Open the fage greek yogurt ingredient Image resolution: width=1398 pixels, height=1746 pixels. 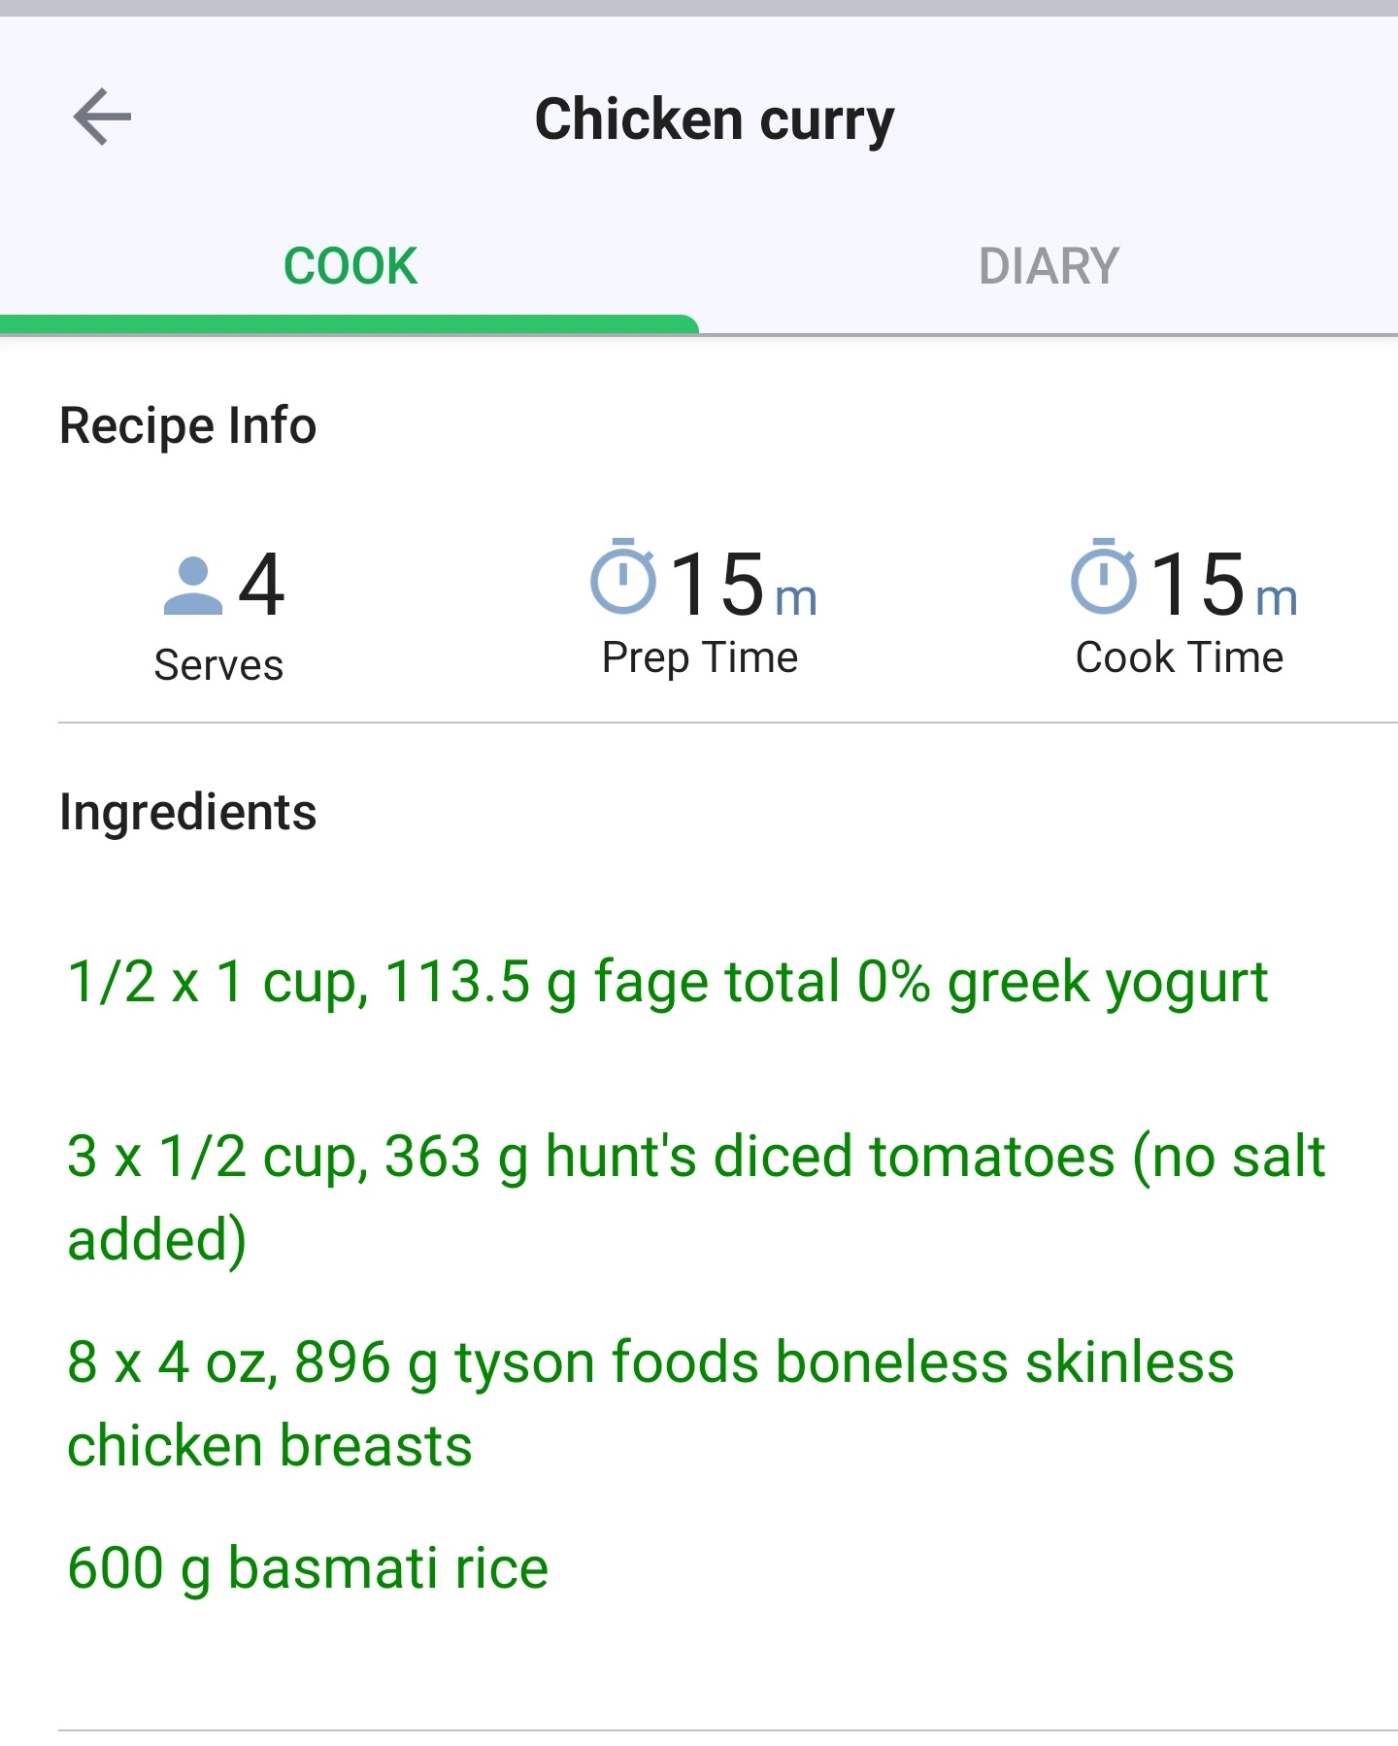click(667, 981)
